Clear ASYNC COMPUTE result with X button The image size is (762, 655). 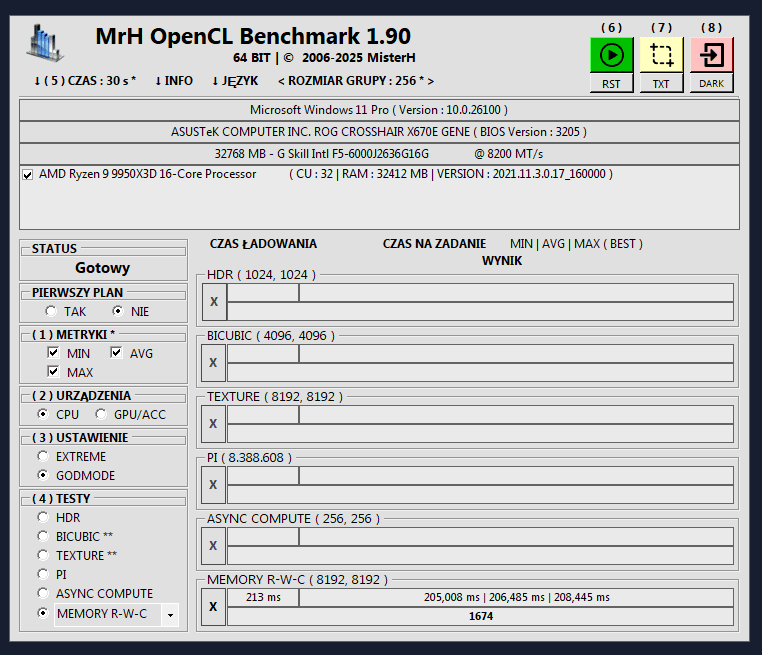pyautogui.click(x=213, y=546)
